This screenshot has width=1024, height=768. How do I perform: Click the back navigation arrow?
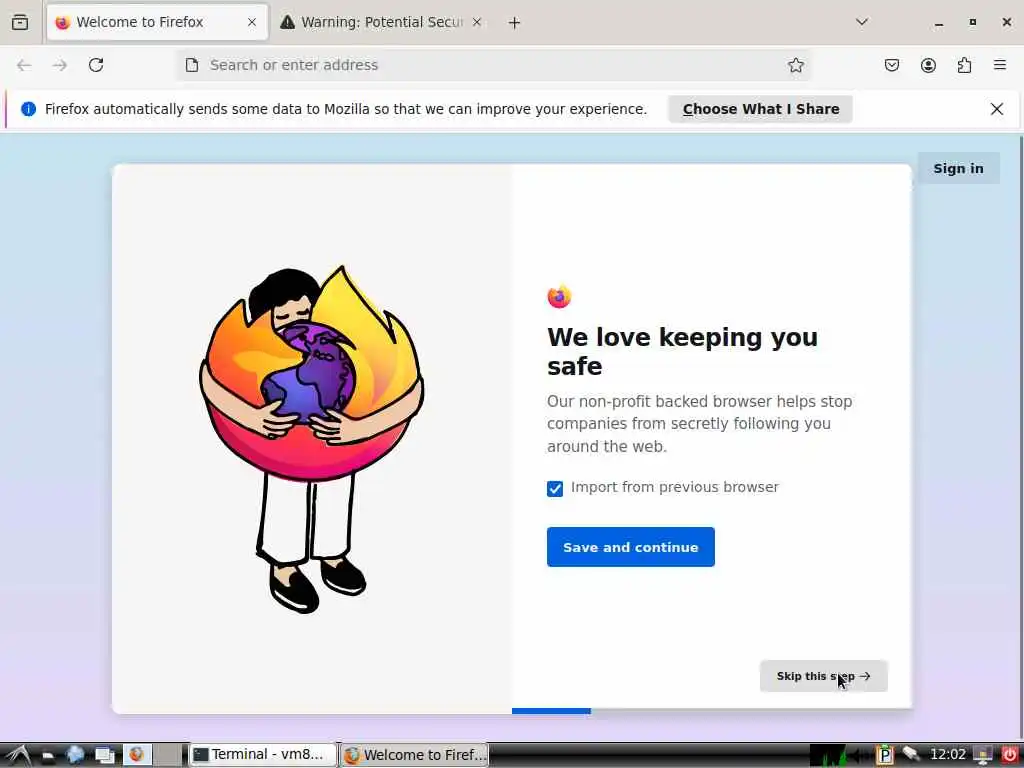click(24, 65)
